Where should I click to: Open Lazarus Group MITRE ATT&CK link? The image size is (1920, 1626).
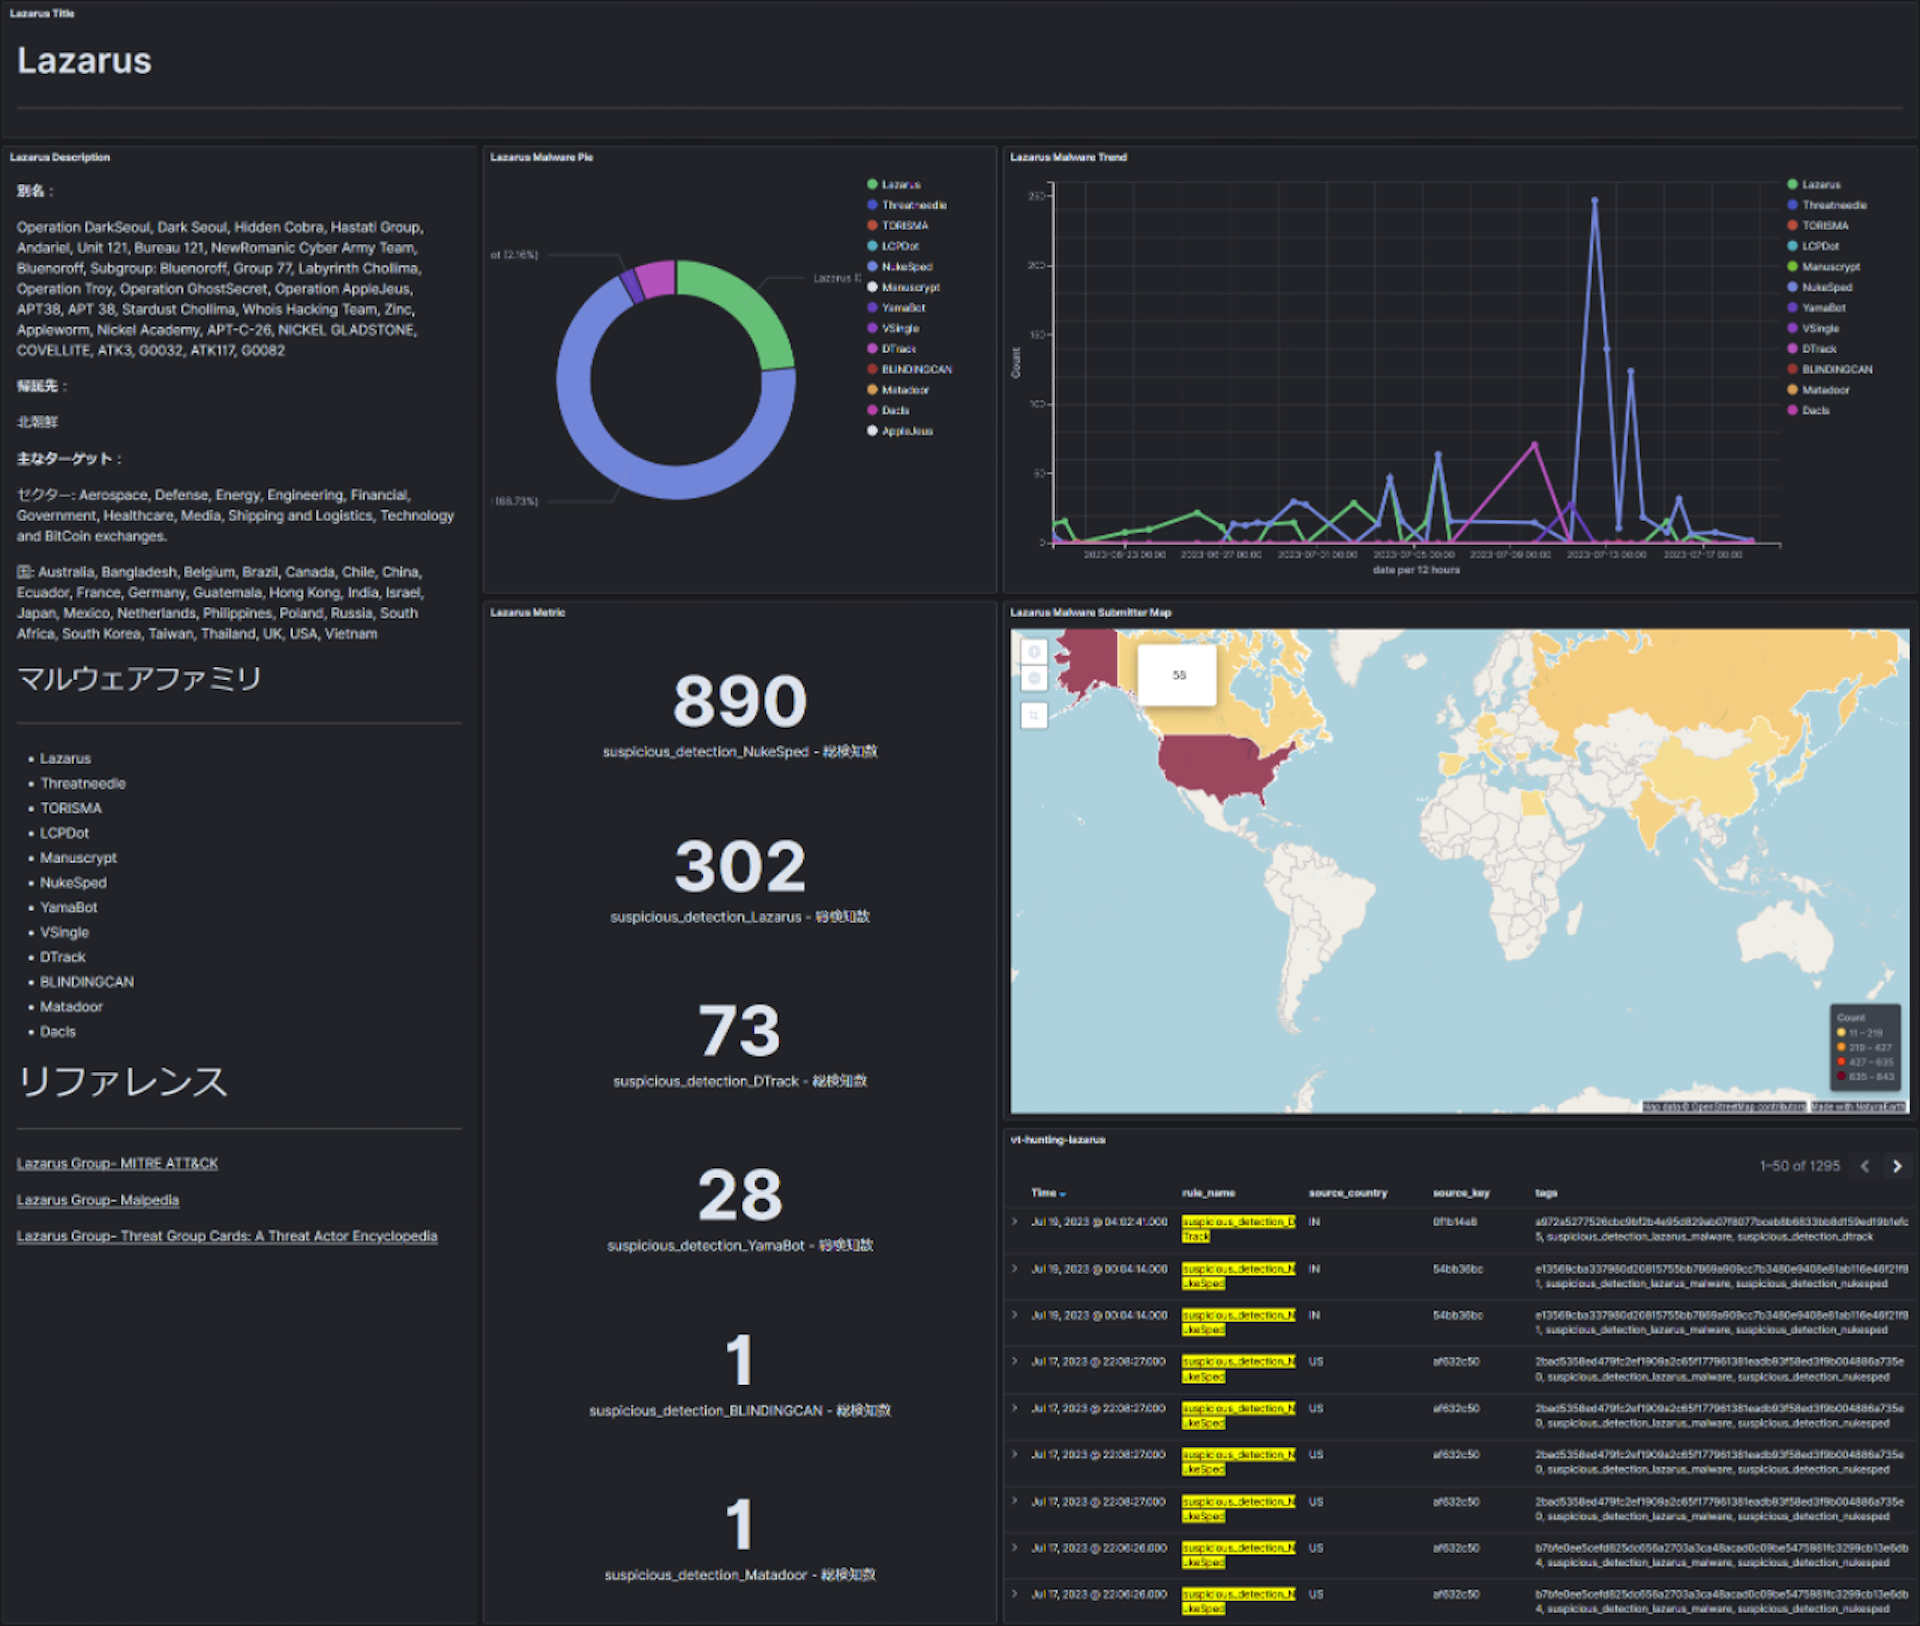click(x=117, y=1163)
